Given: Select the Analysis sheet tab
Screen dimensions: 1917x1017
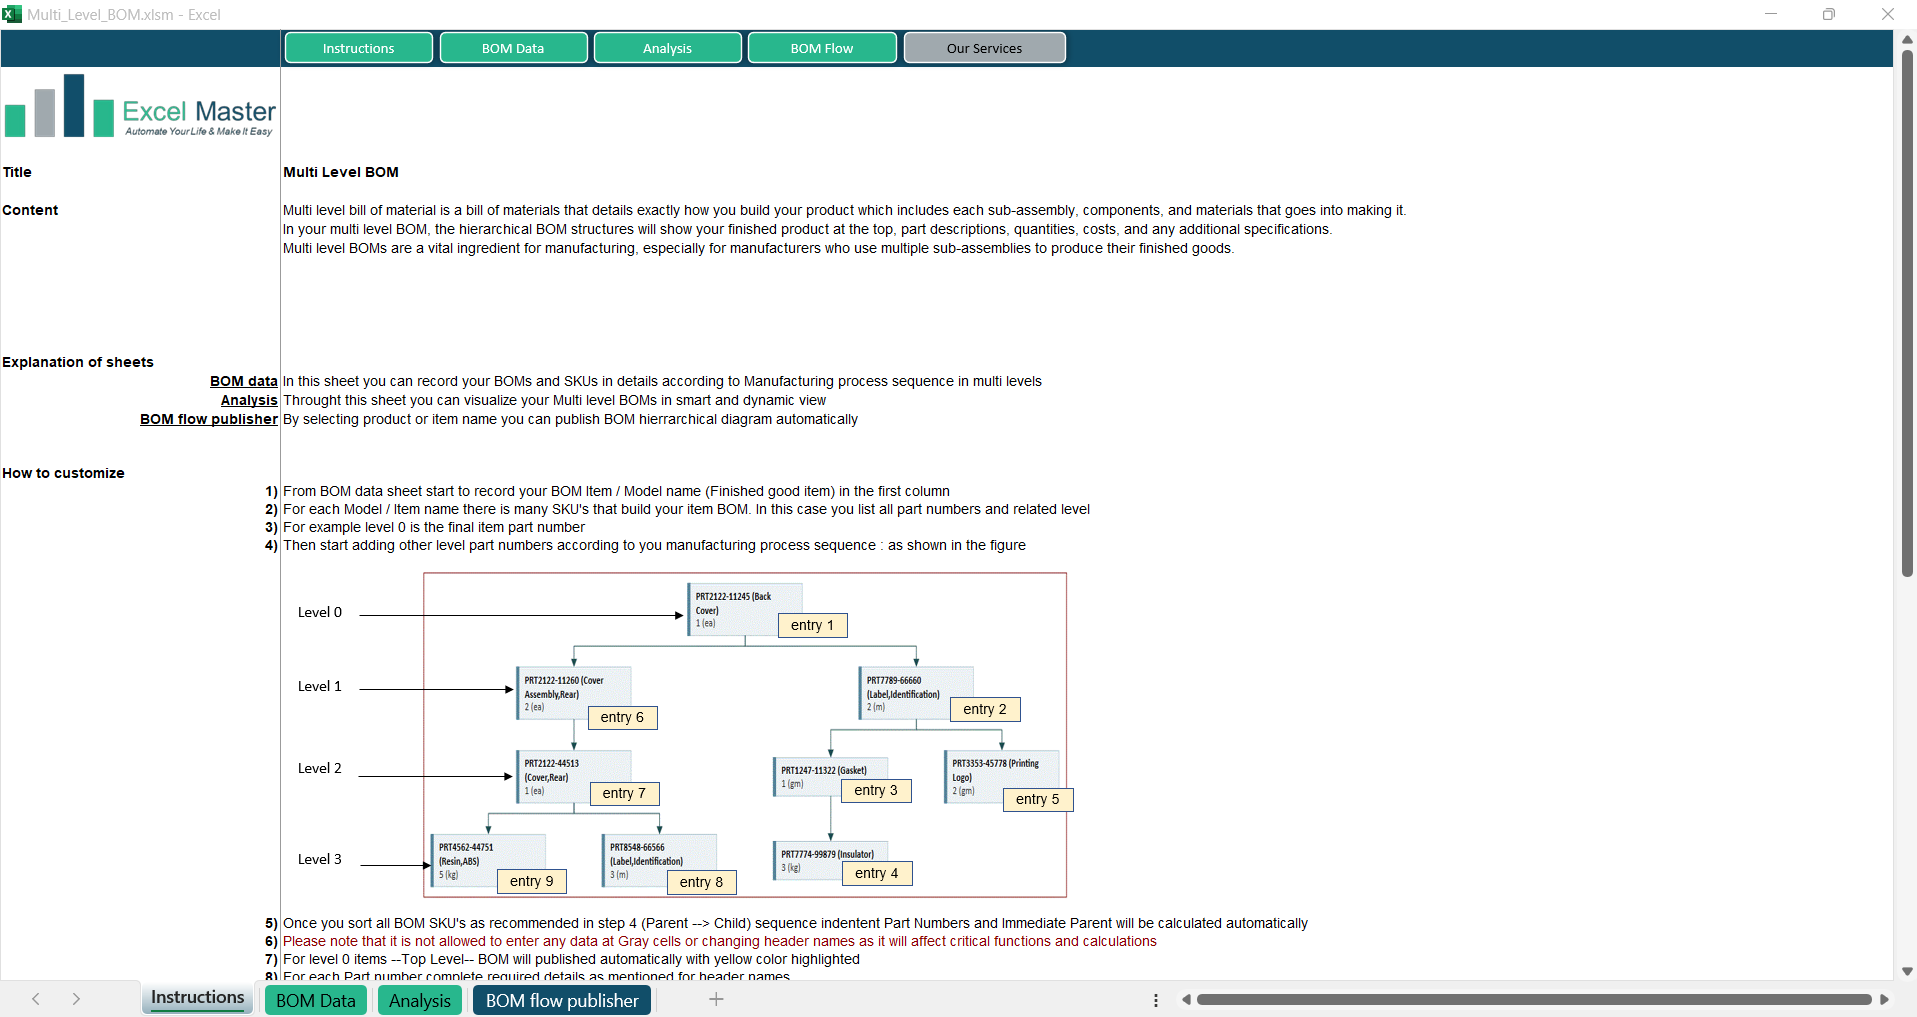Looking at the screenshot, I should [x=419, y=1000].
